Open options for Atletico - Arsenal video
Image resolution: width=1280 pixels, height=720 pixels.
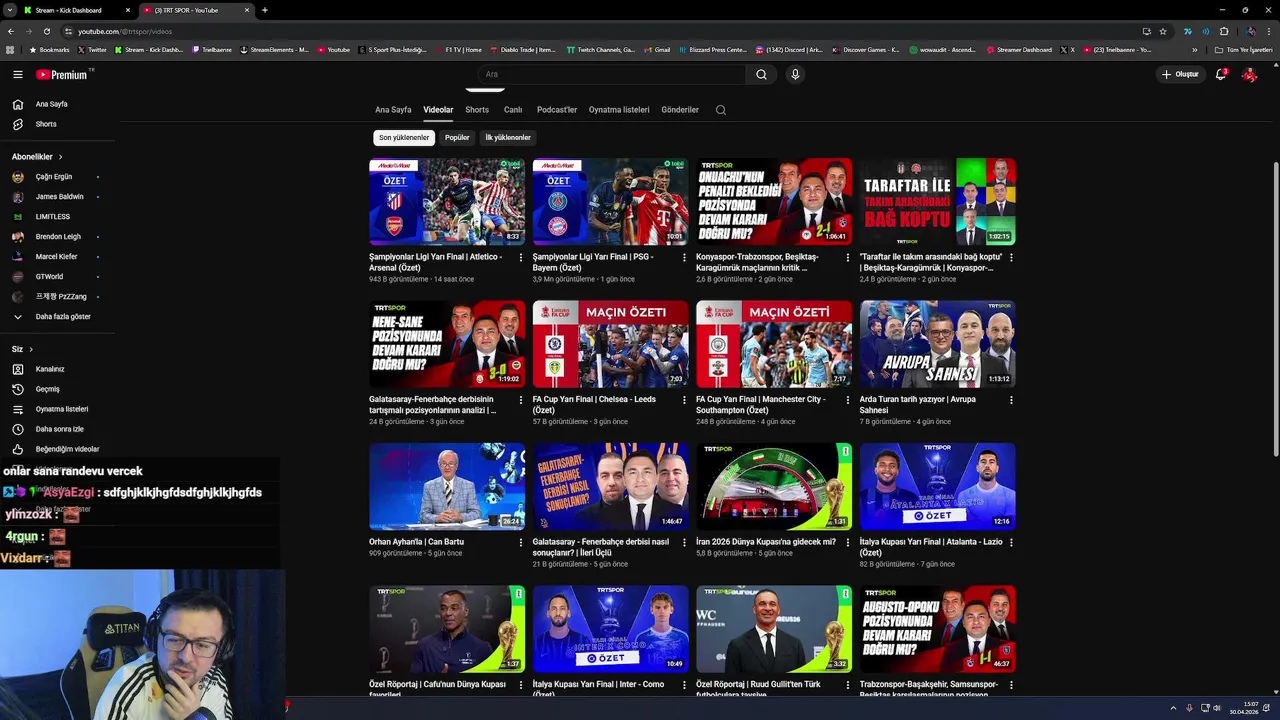[520, 257]
